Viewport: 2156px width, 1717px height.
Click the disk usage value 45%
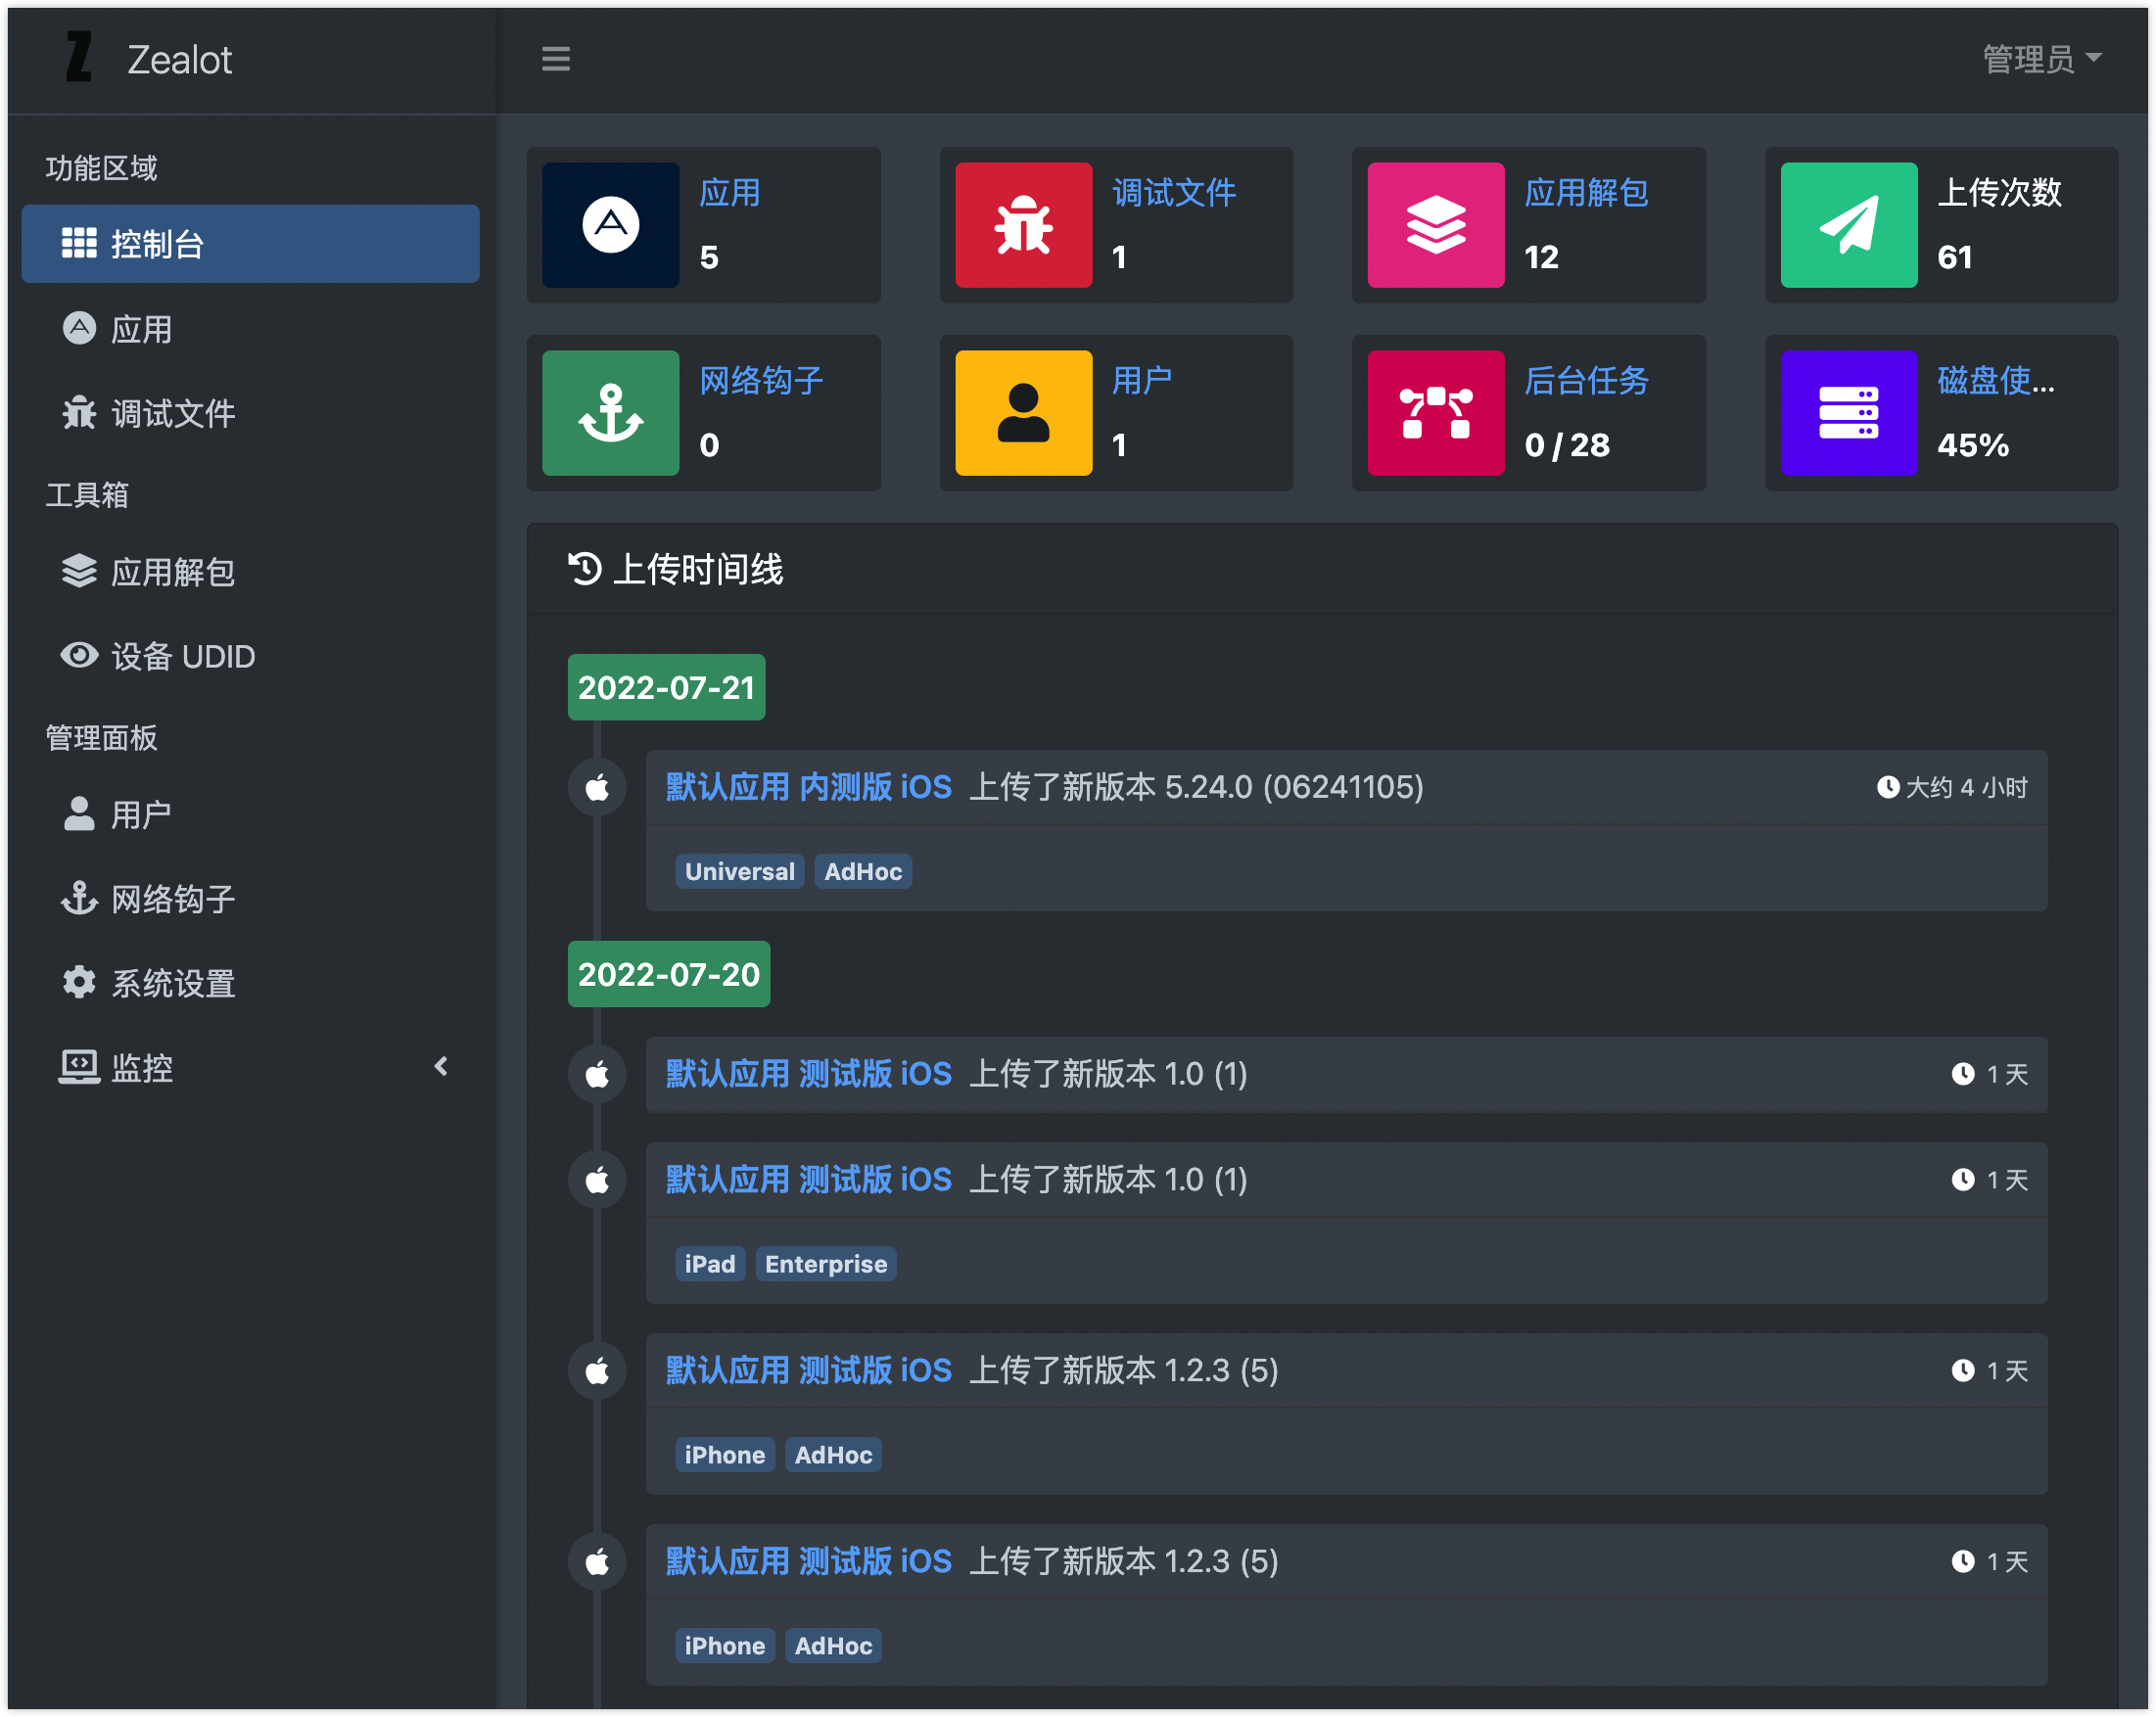tap(1973, 445)
